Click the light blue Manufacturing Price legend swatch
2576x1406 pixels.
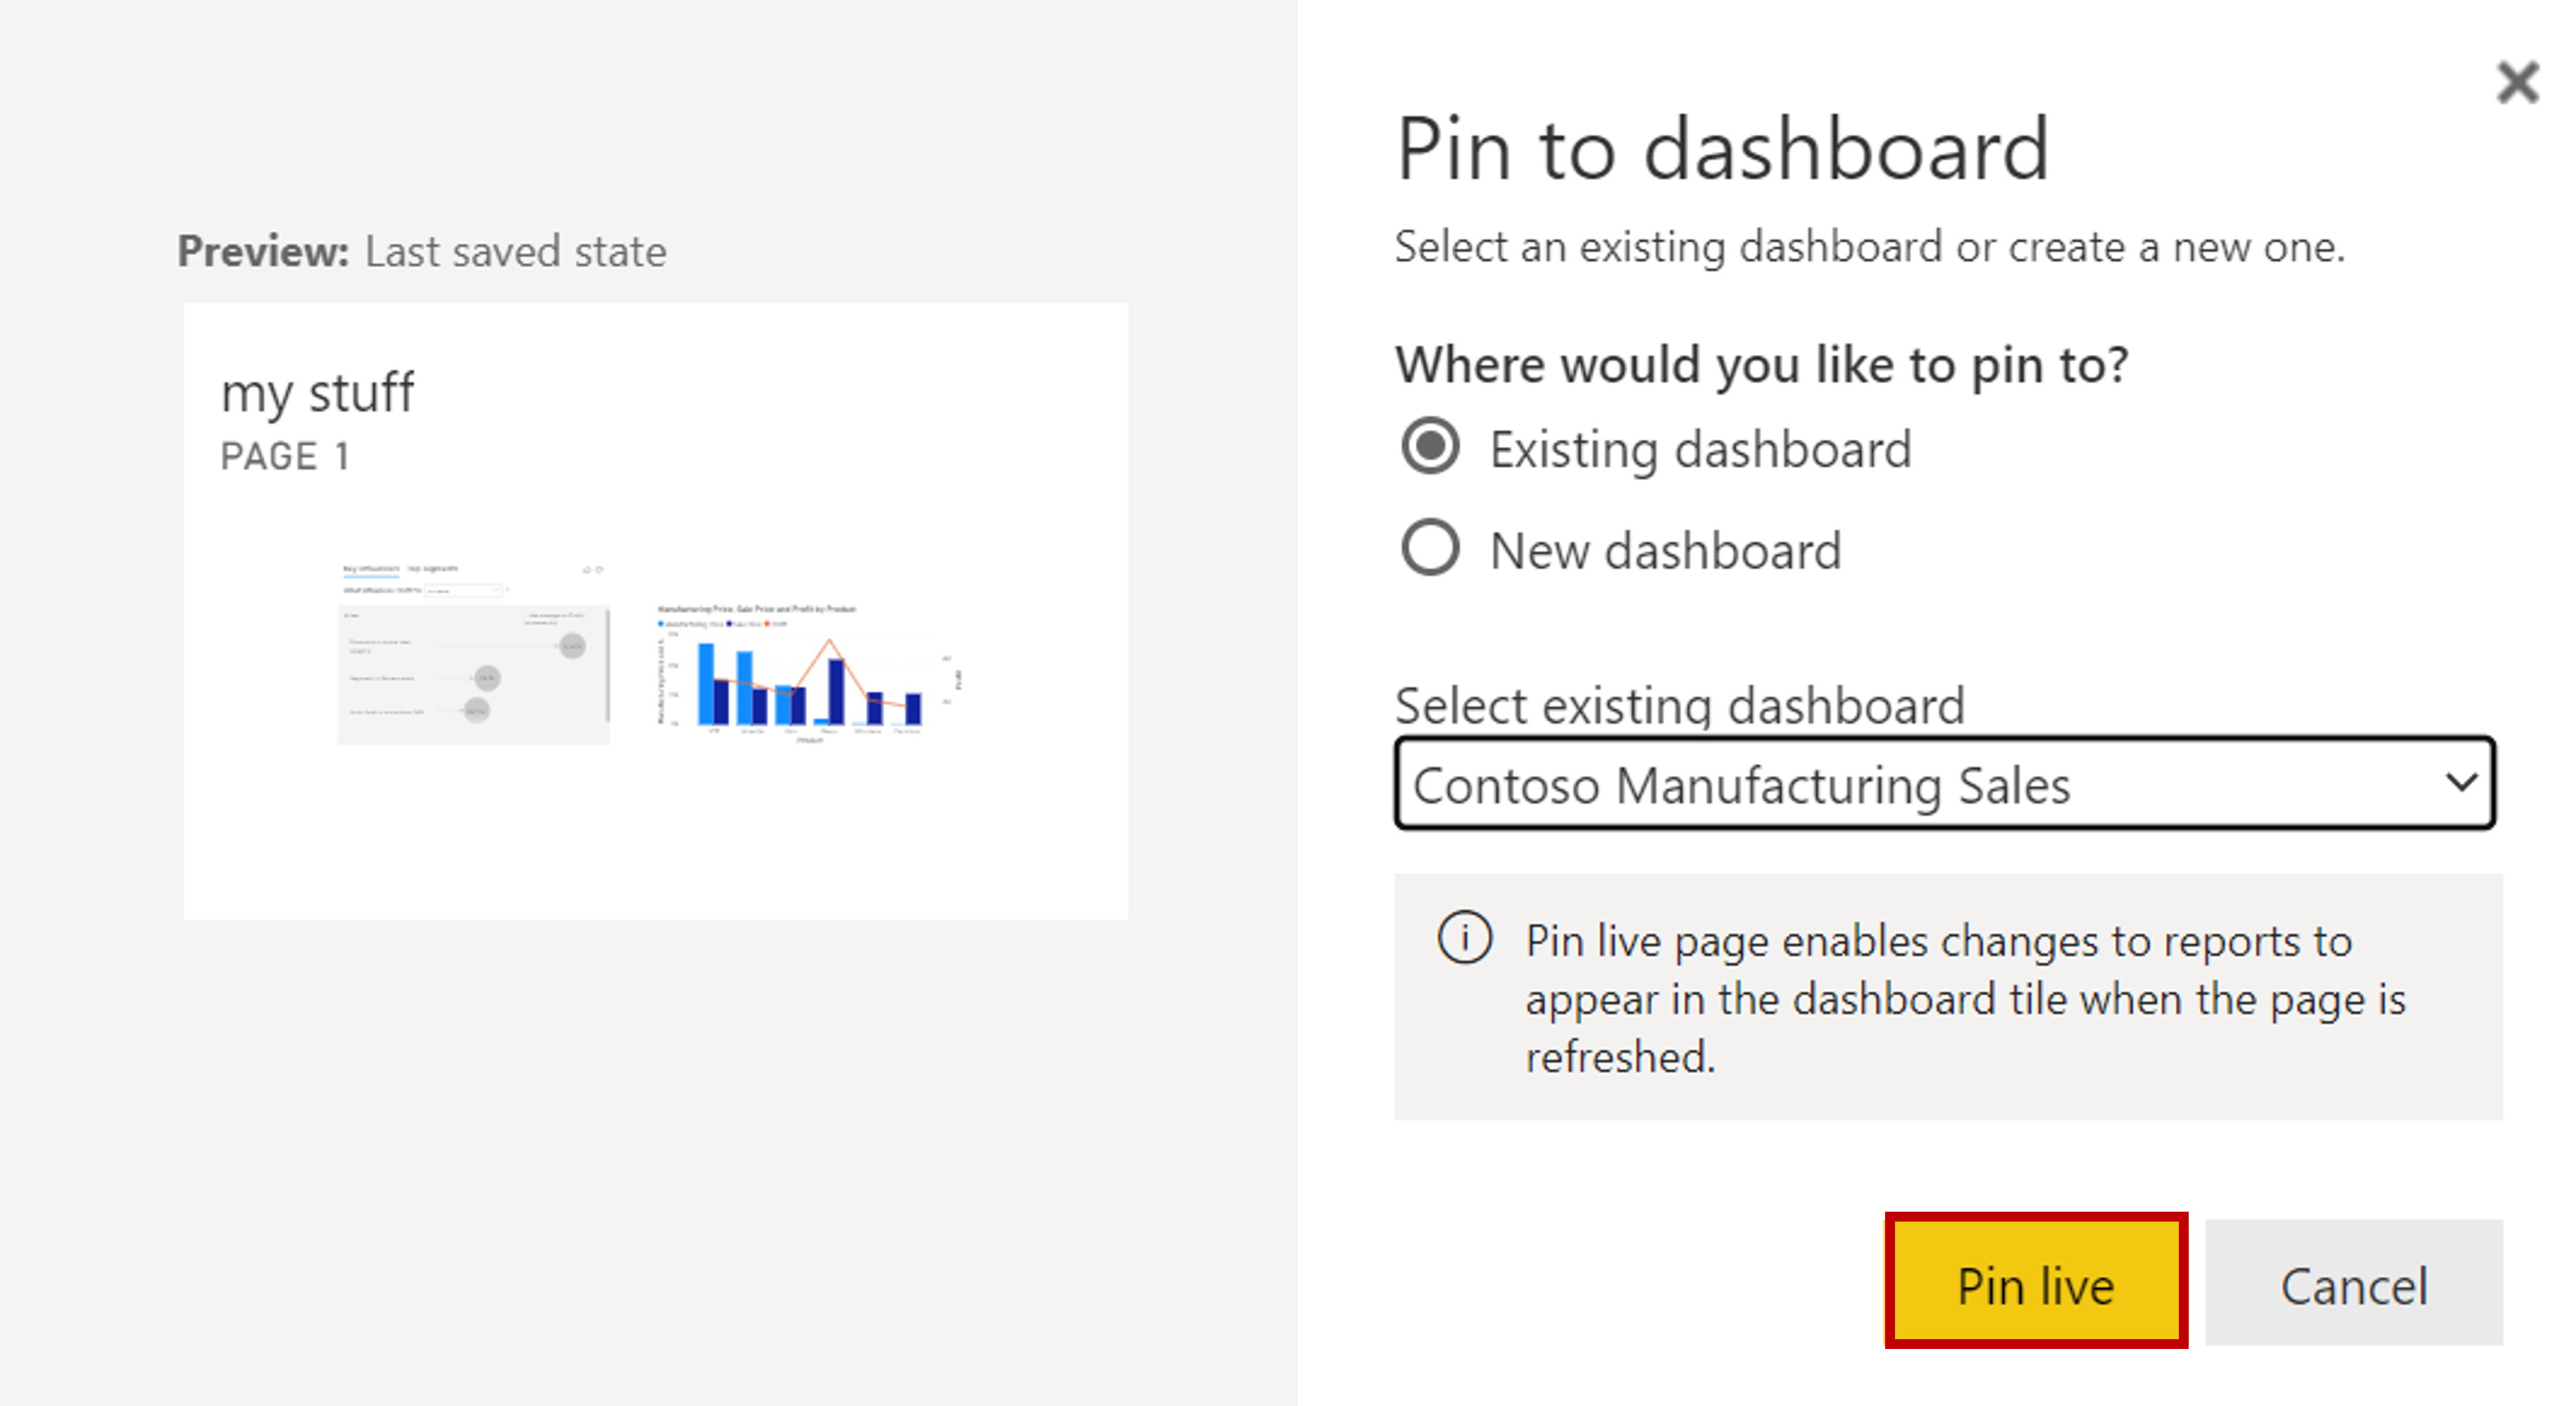pos(661,623)
